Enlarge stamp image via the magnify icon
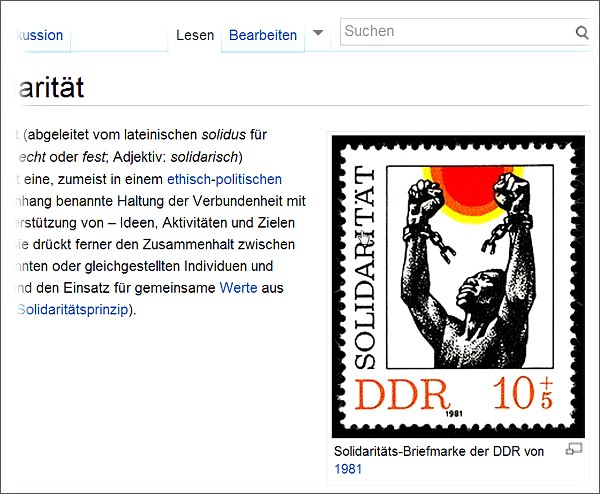 pyautogui.click(x=574, y=448)
